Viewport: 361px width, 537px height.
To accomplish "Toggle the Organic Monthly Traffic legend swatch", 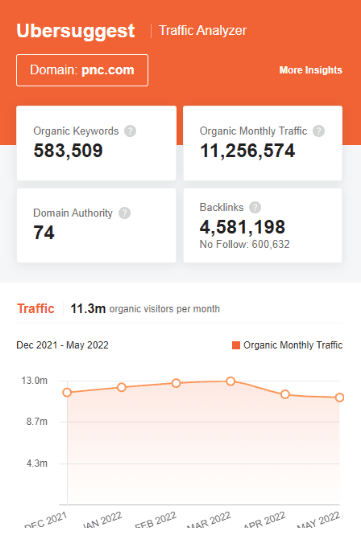I will pos(236,345).
